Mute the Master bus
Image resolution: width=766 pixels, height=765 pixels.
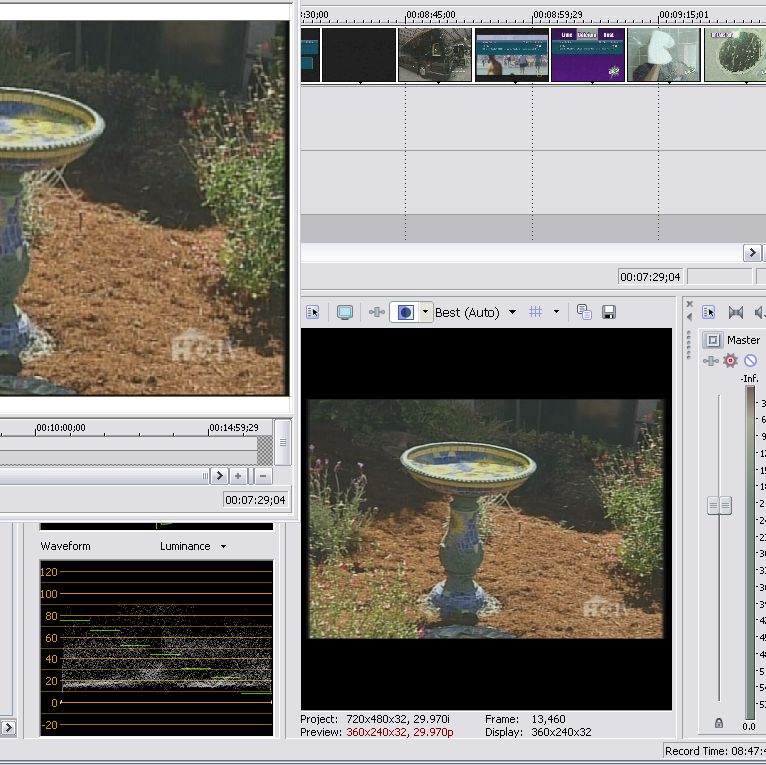[750, 361]
